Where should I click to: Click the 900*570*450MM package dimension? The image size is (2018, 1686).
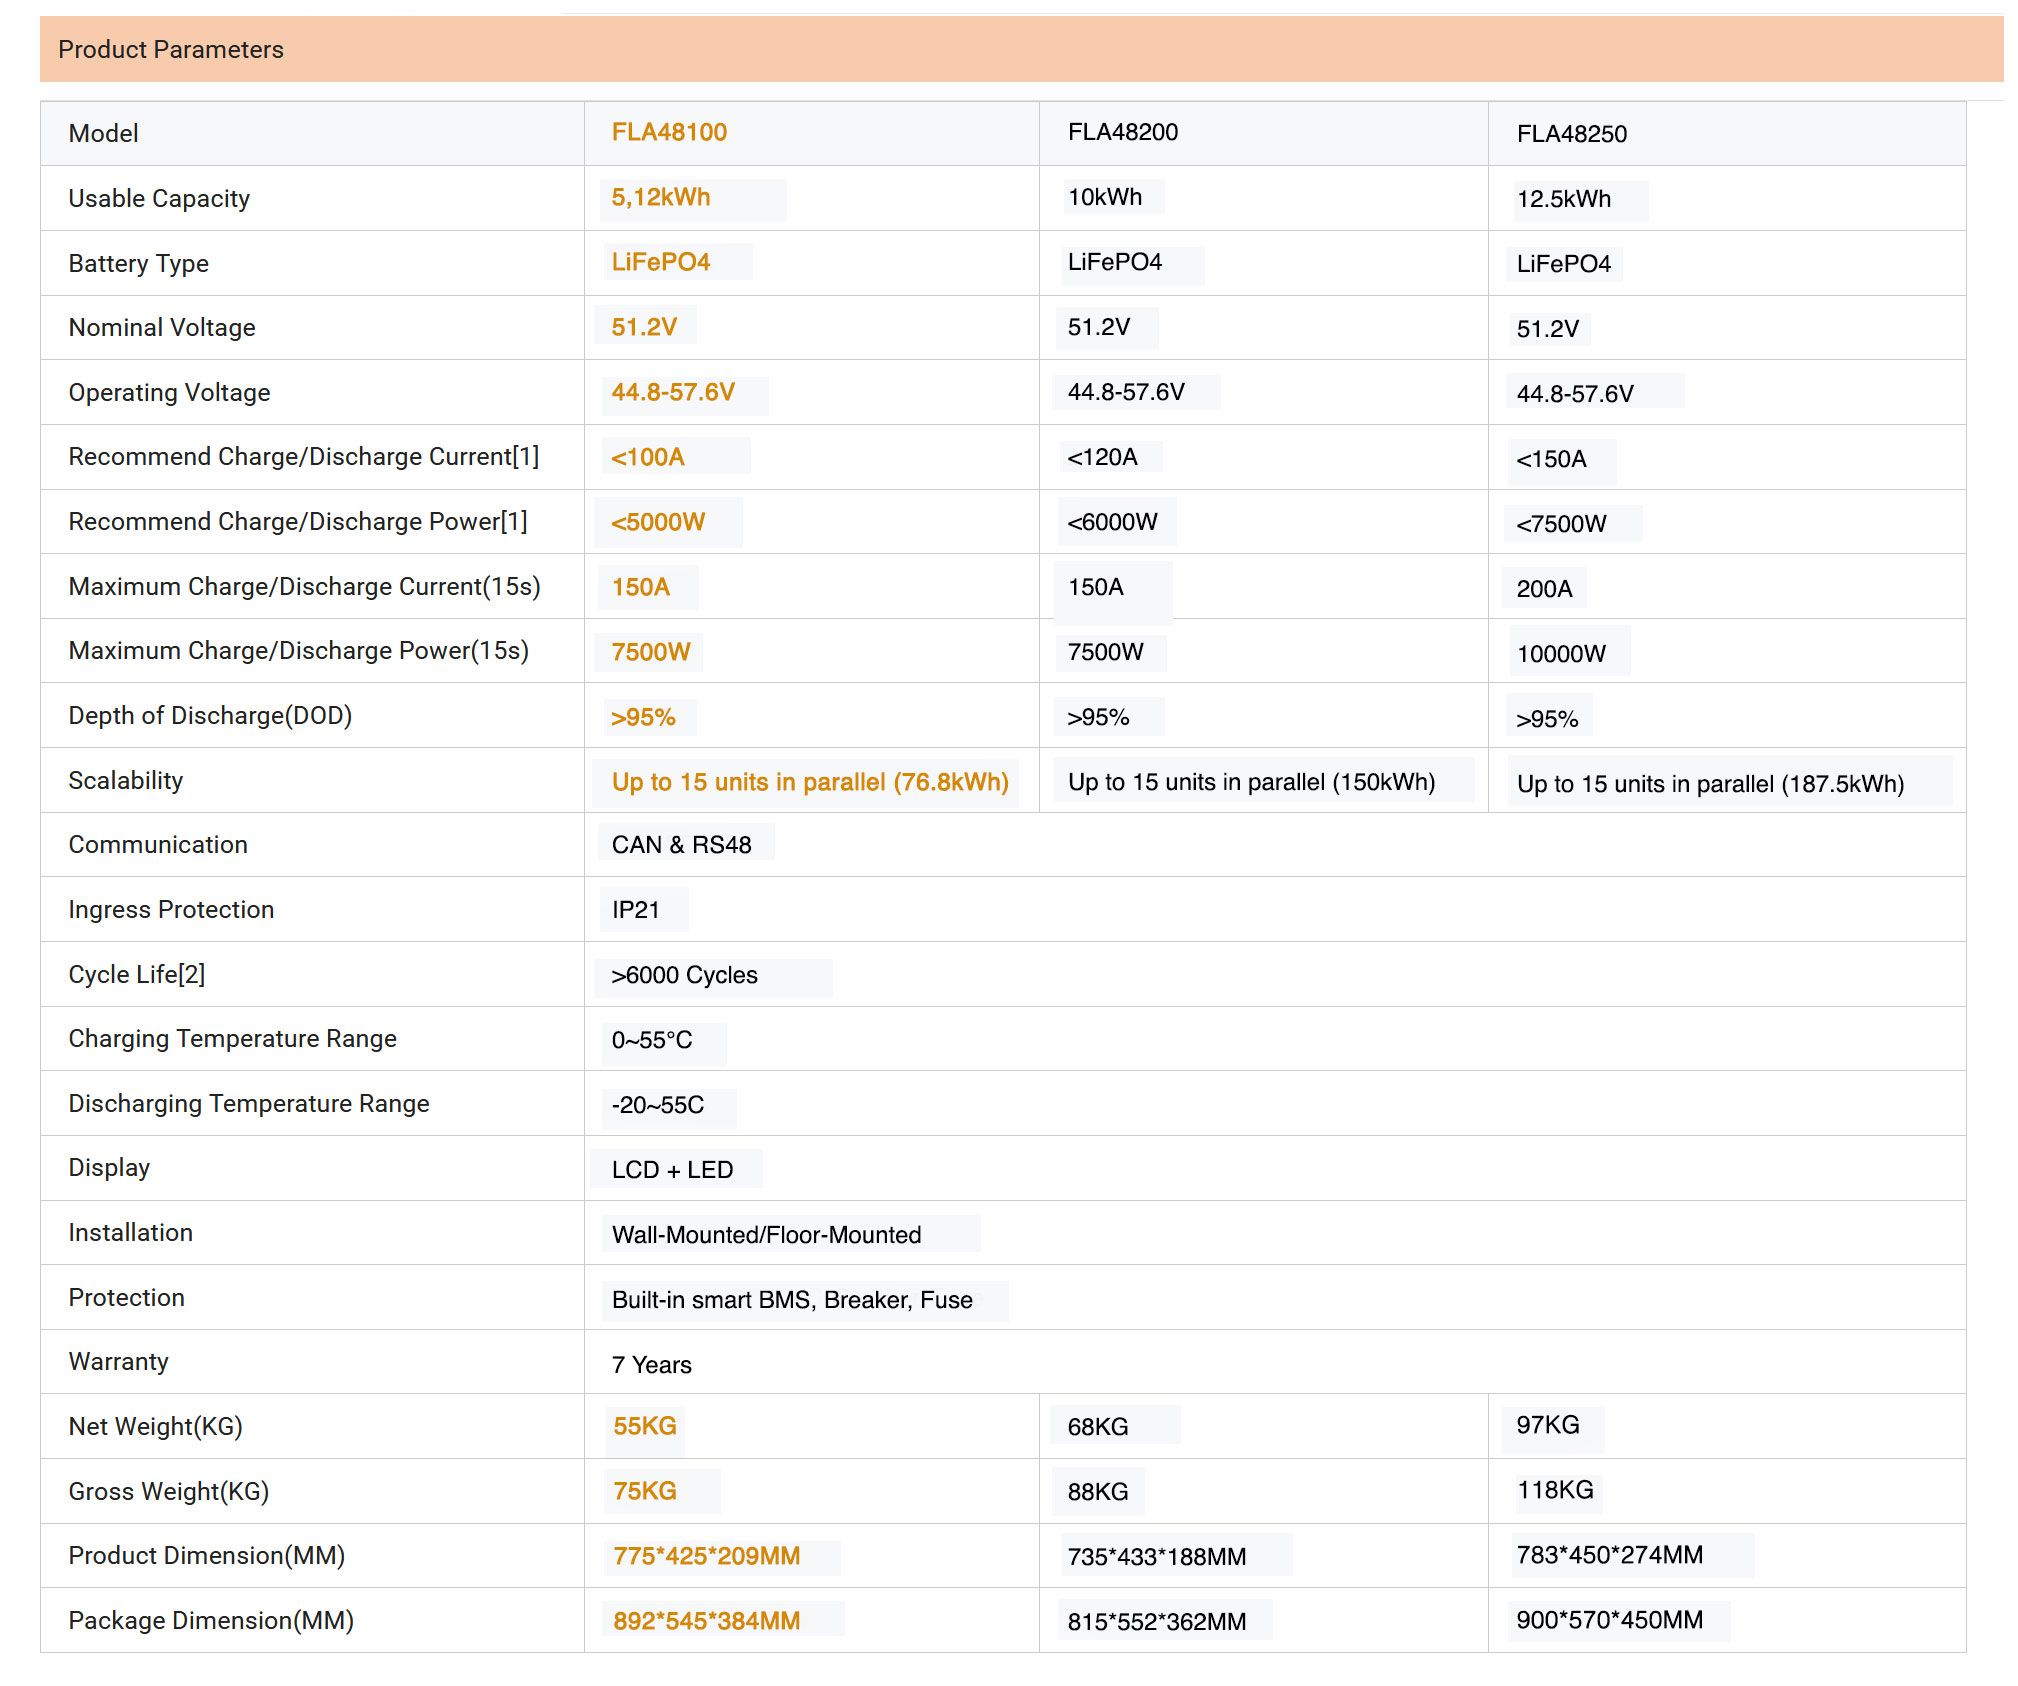1609,1620
